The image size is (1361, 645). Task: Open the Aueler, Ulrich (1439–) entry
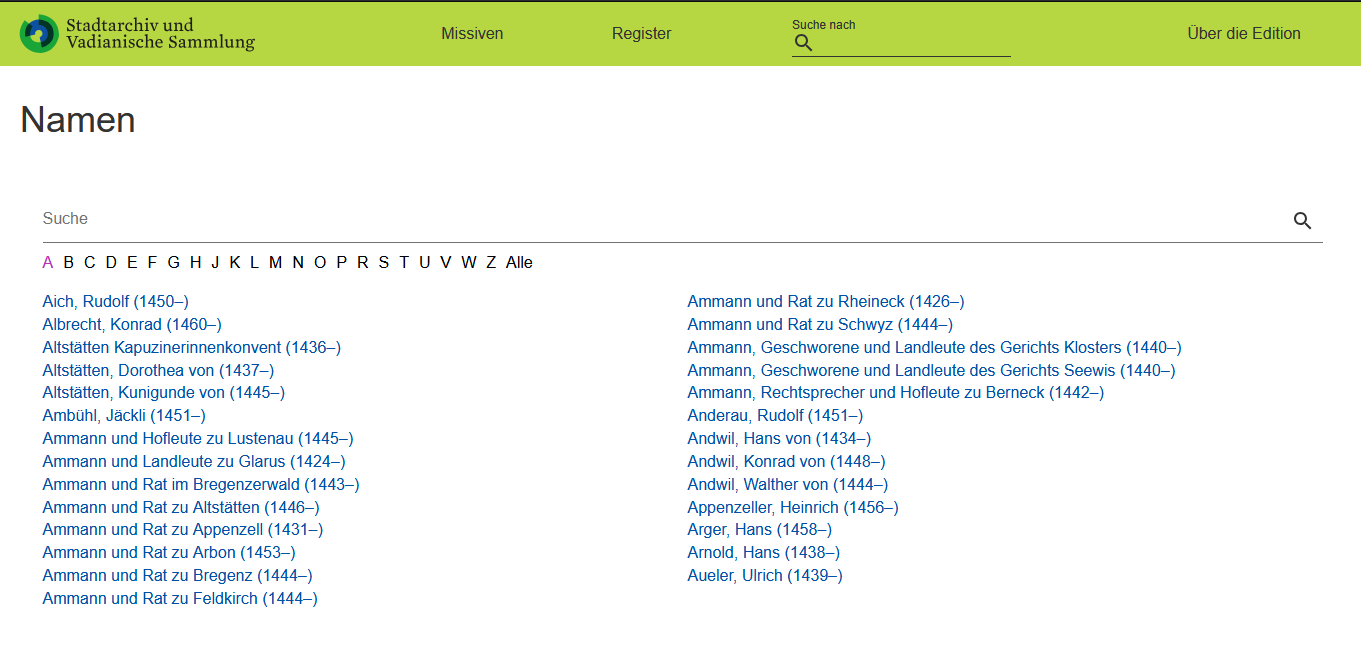pyautogui.click(x=764, y=575)
